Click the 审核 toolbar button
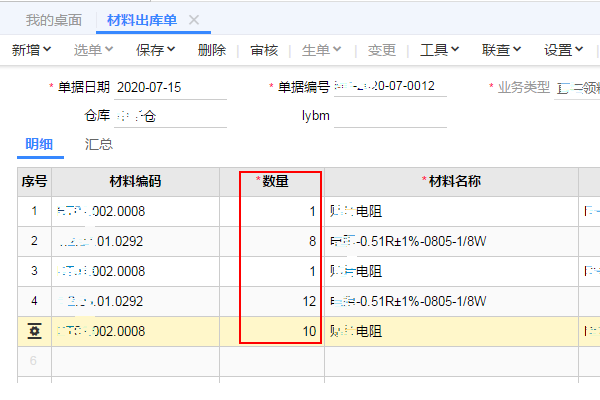This screenshot has height=400, width=600. [x=265, y=49]
